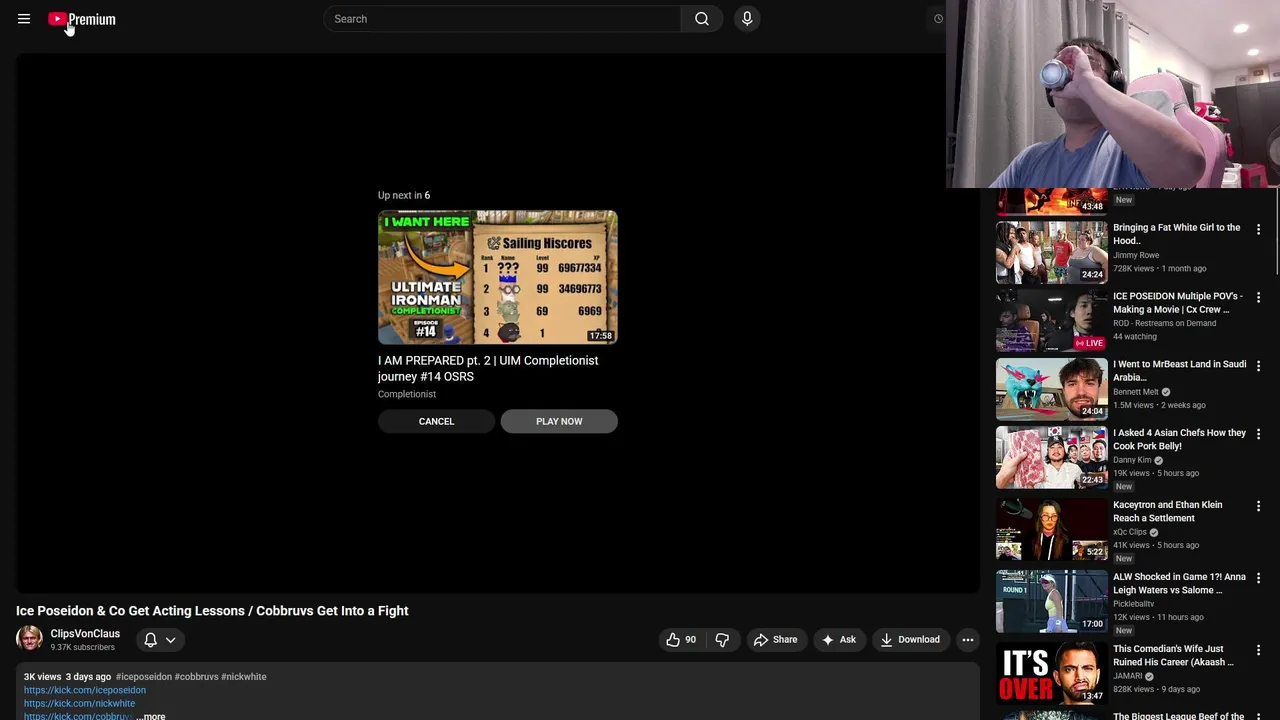Open options for MrBeast Land video
The width and height of the screenshot is (1280, 720).
click(1258, 366)
